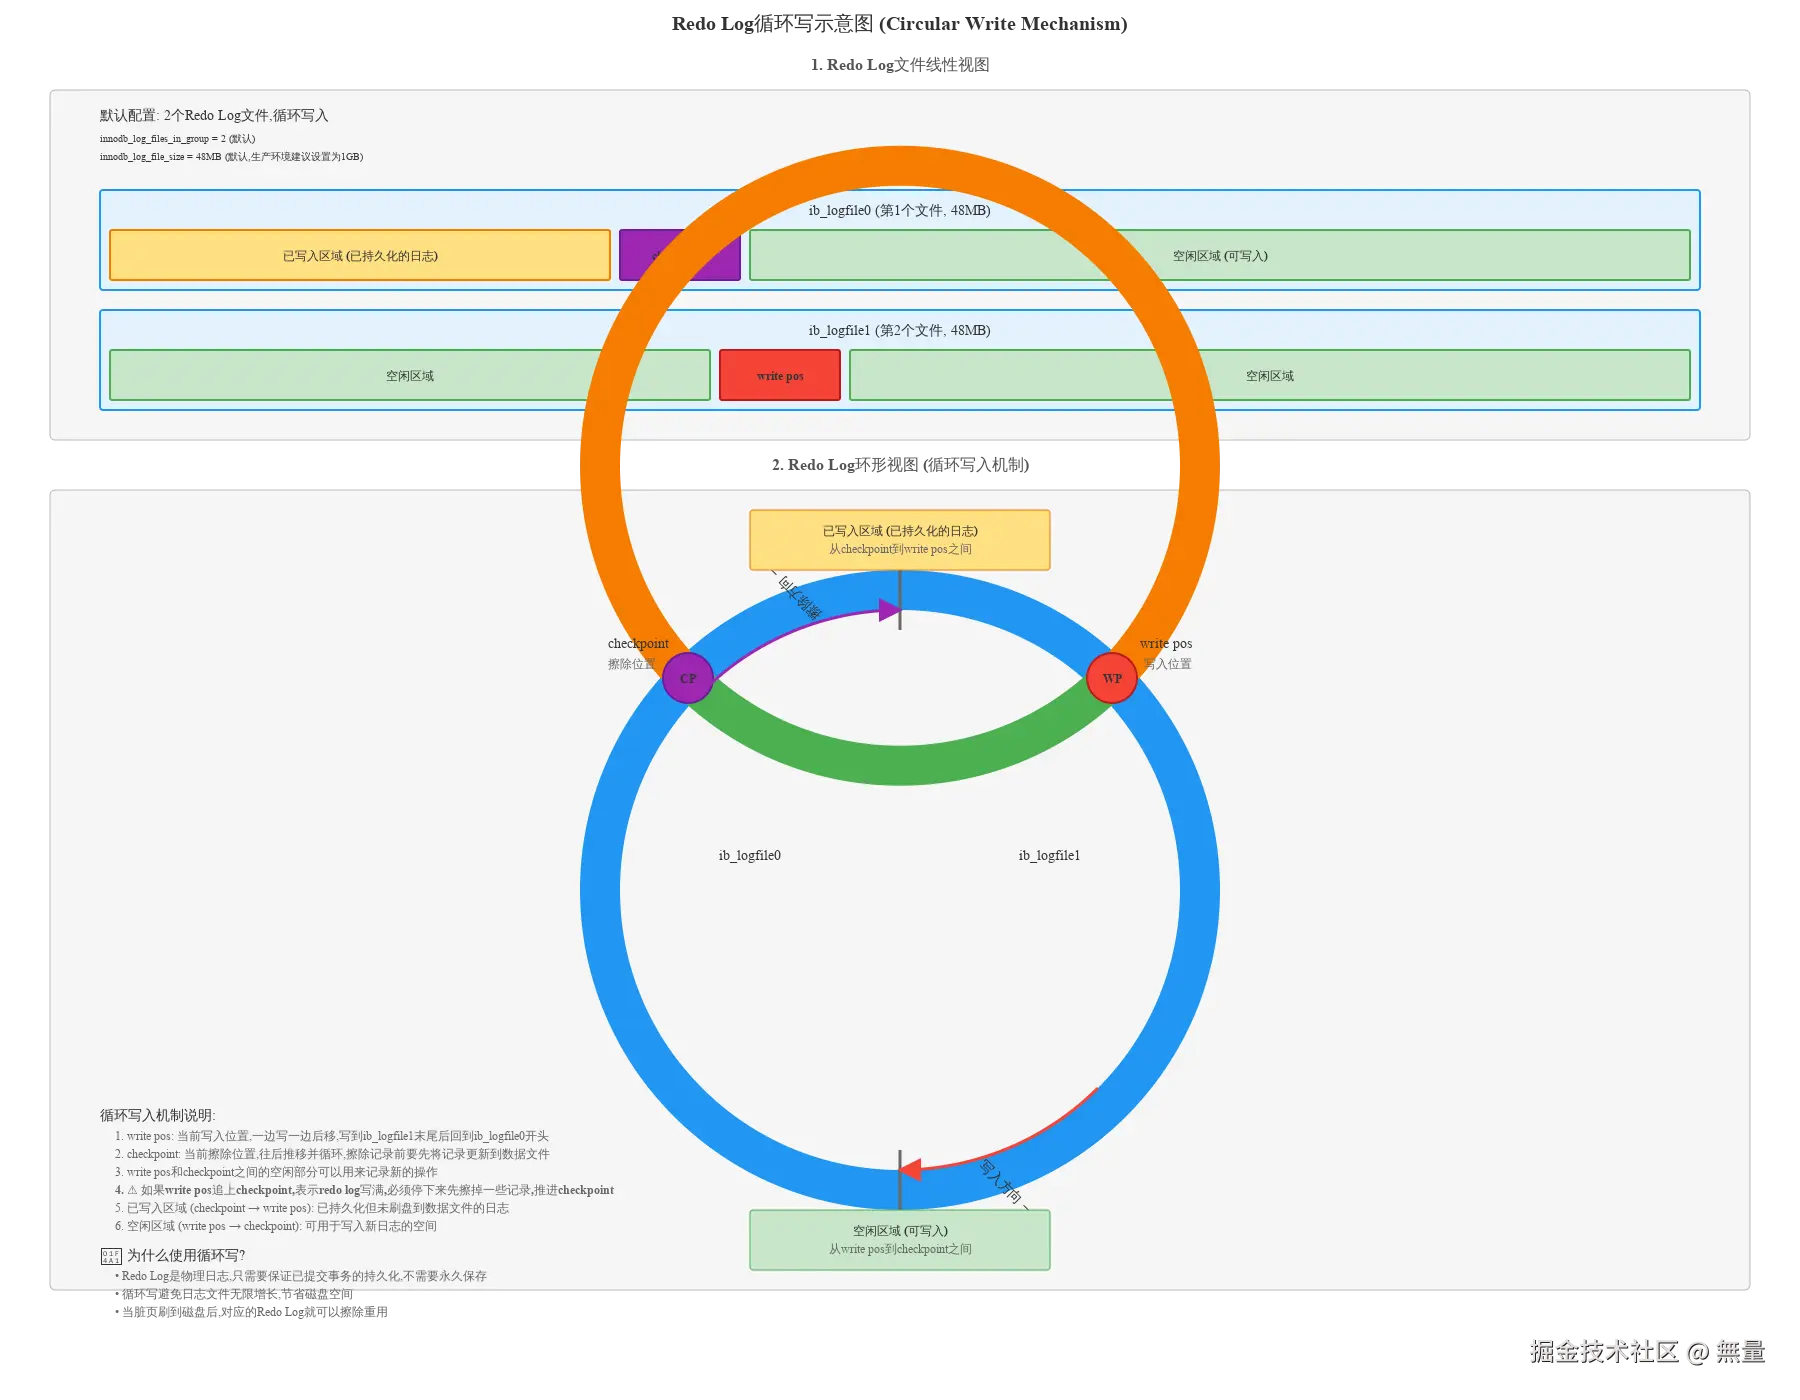Click the purple arrowhead at top of circle
The height and width of the screenshot is (1400, 1800).
(888, 610)
